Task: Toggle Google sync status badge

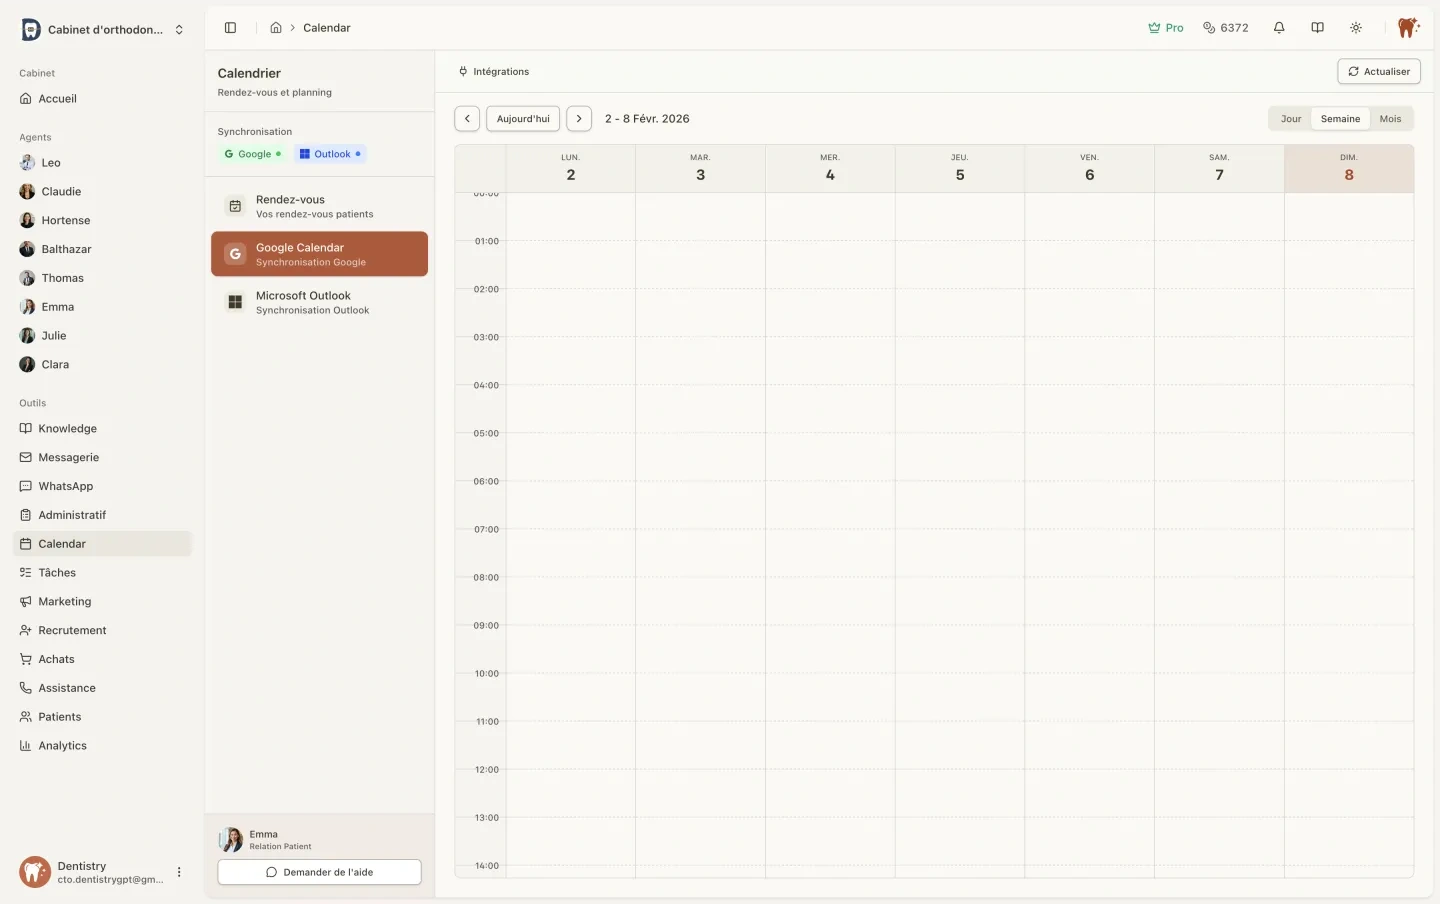Action: [252, 154]
